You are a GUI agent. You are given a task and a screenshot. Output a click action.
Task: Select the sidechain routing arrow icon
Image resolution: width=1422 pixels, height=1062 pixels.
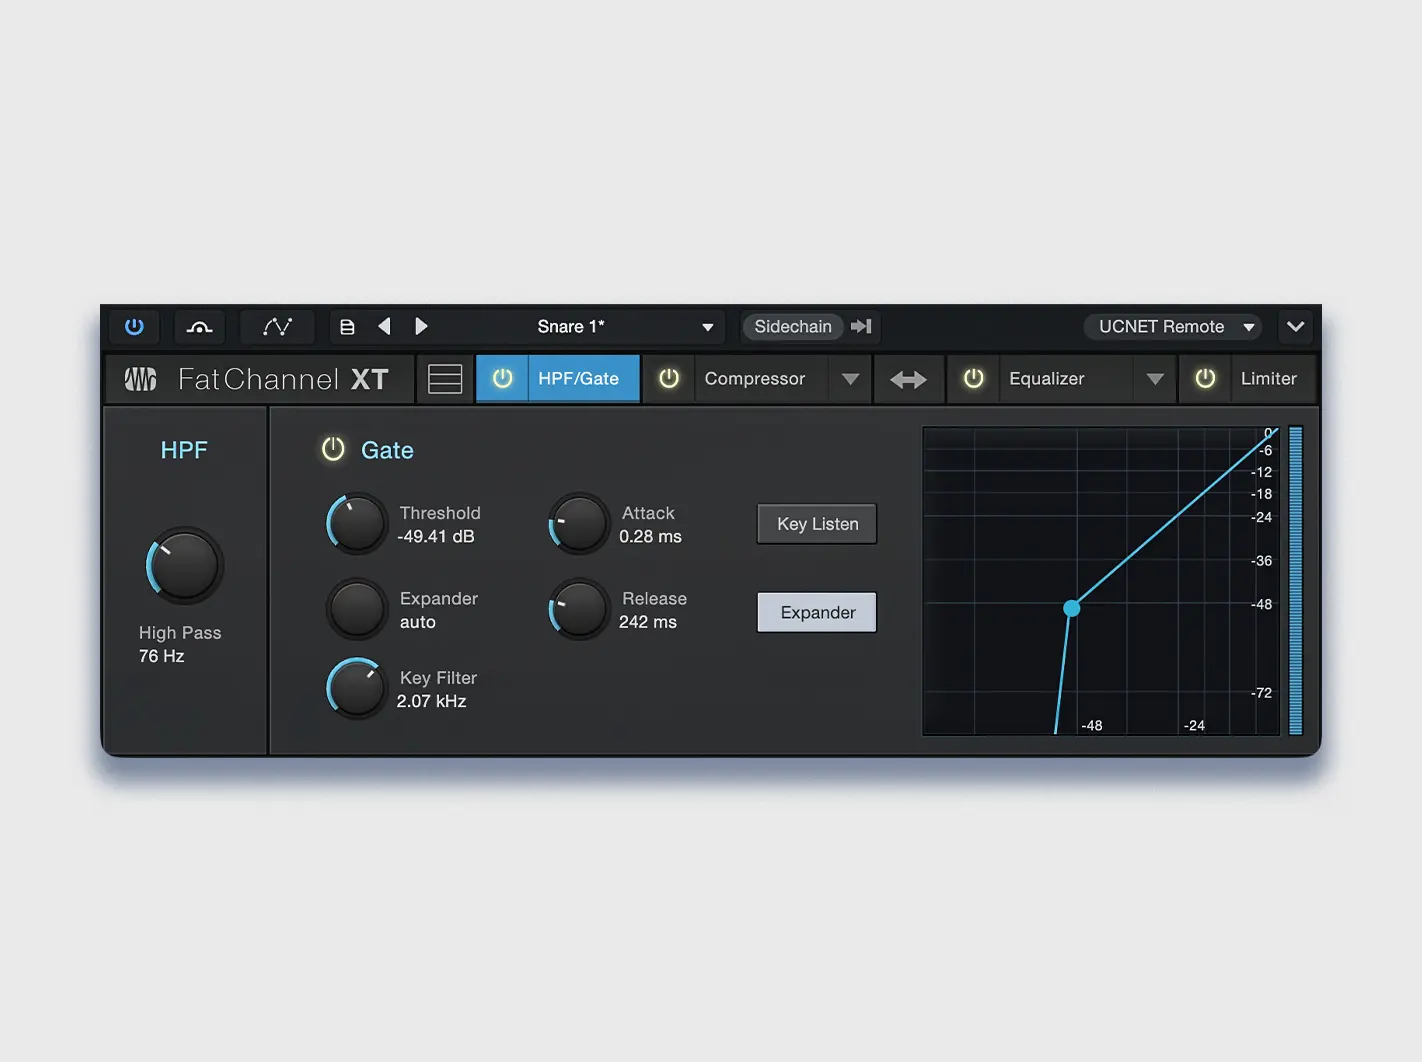861,326
